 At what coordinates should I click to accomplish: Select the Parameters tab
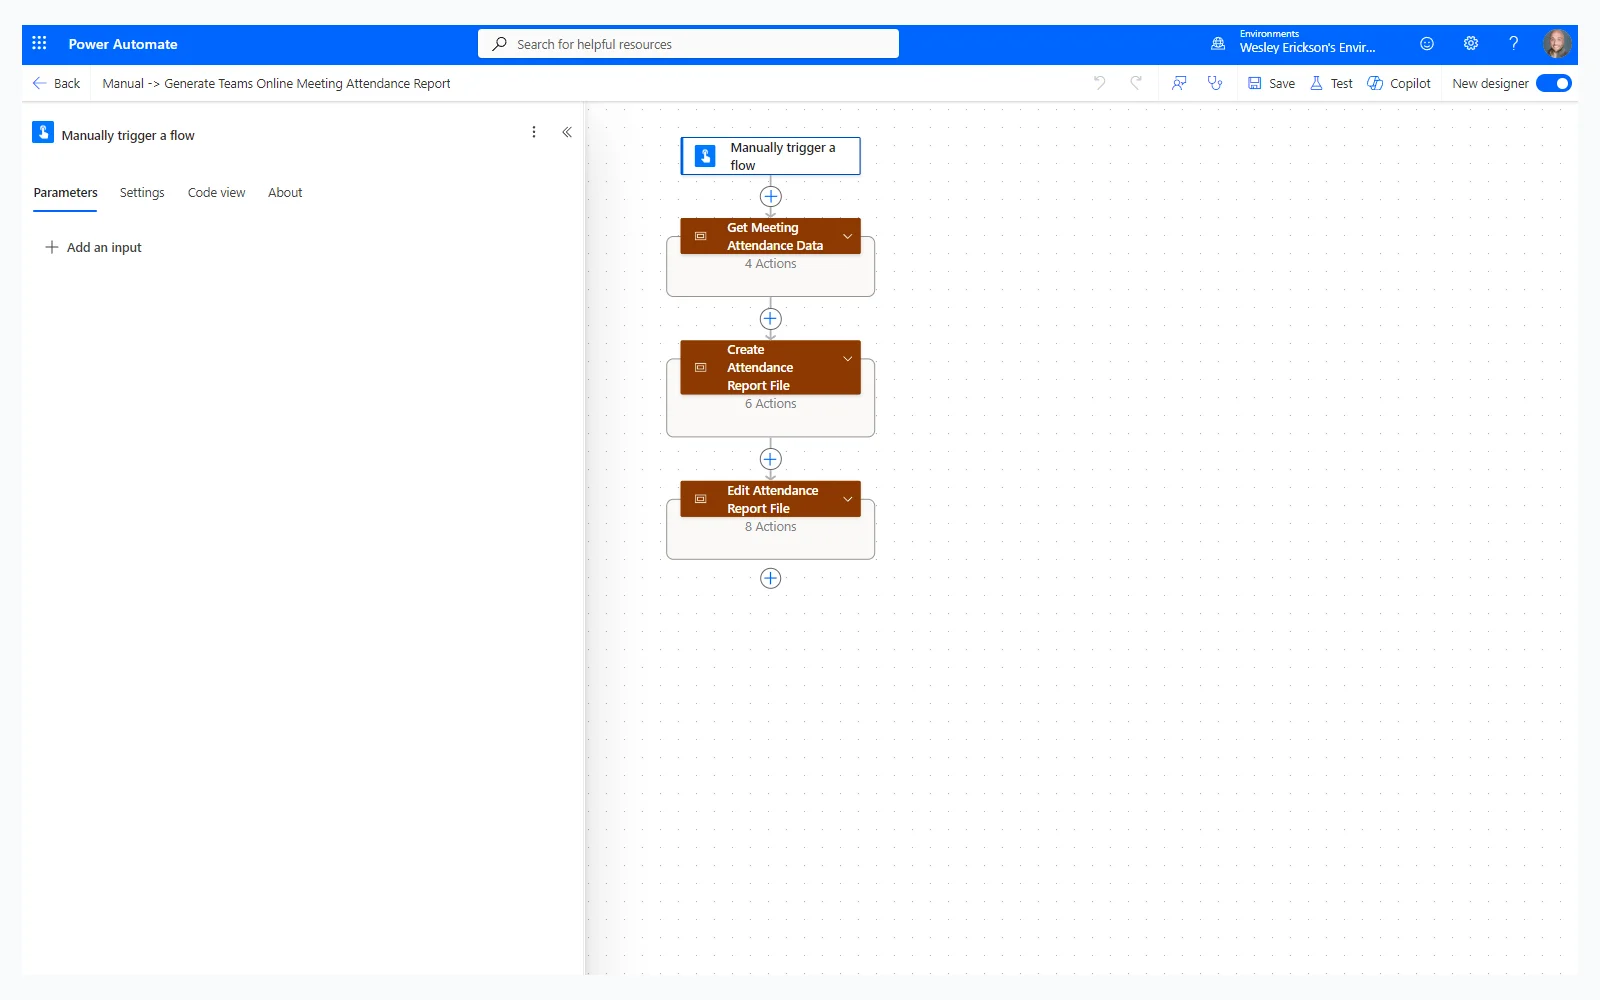65,192
